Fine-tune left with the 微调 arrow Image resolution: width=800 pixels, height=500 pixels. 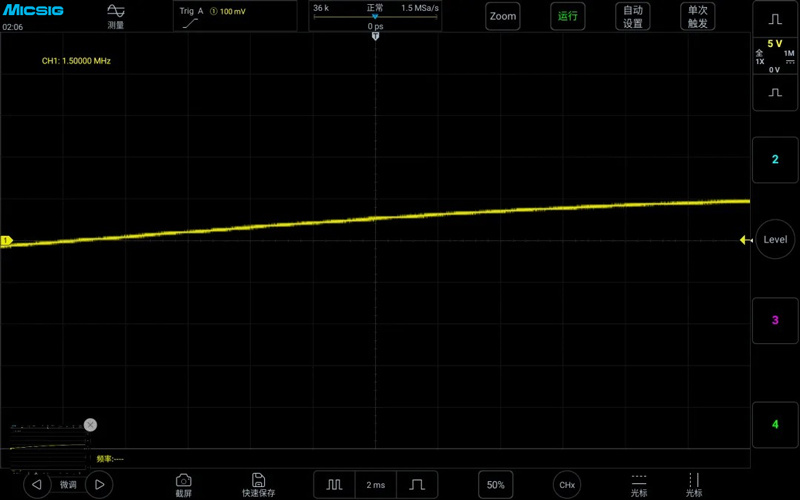tap(37, 485)
